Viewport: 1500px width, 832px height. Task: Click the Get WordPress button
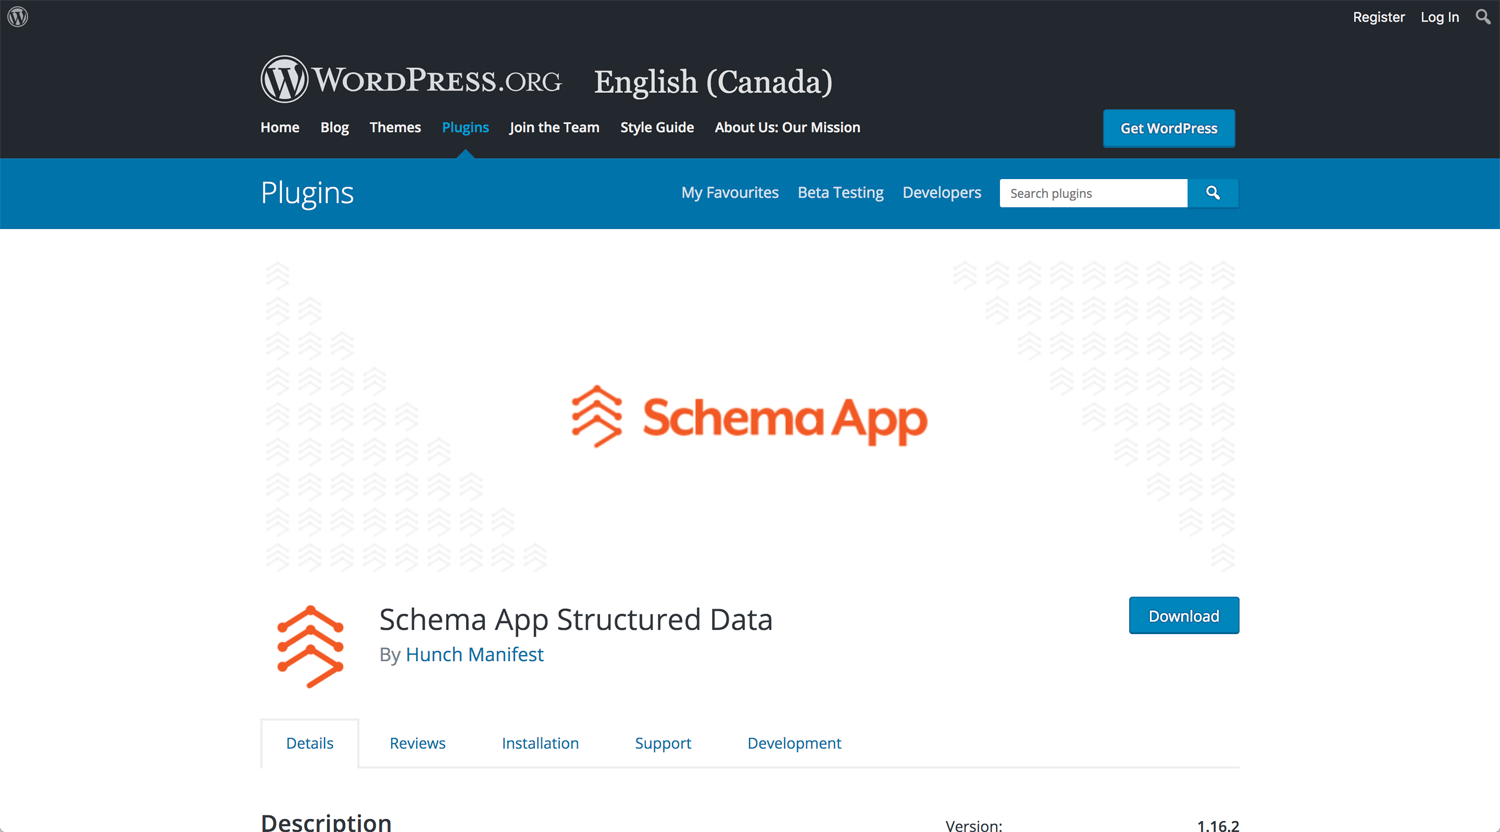click(1169, 128)
